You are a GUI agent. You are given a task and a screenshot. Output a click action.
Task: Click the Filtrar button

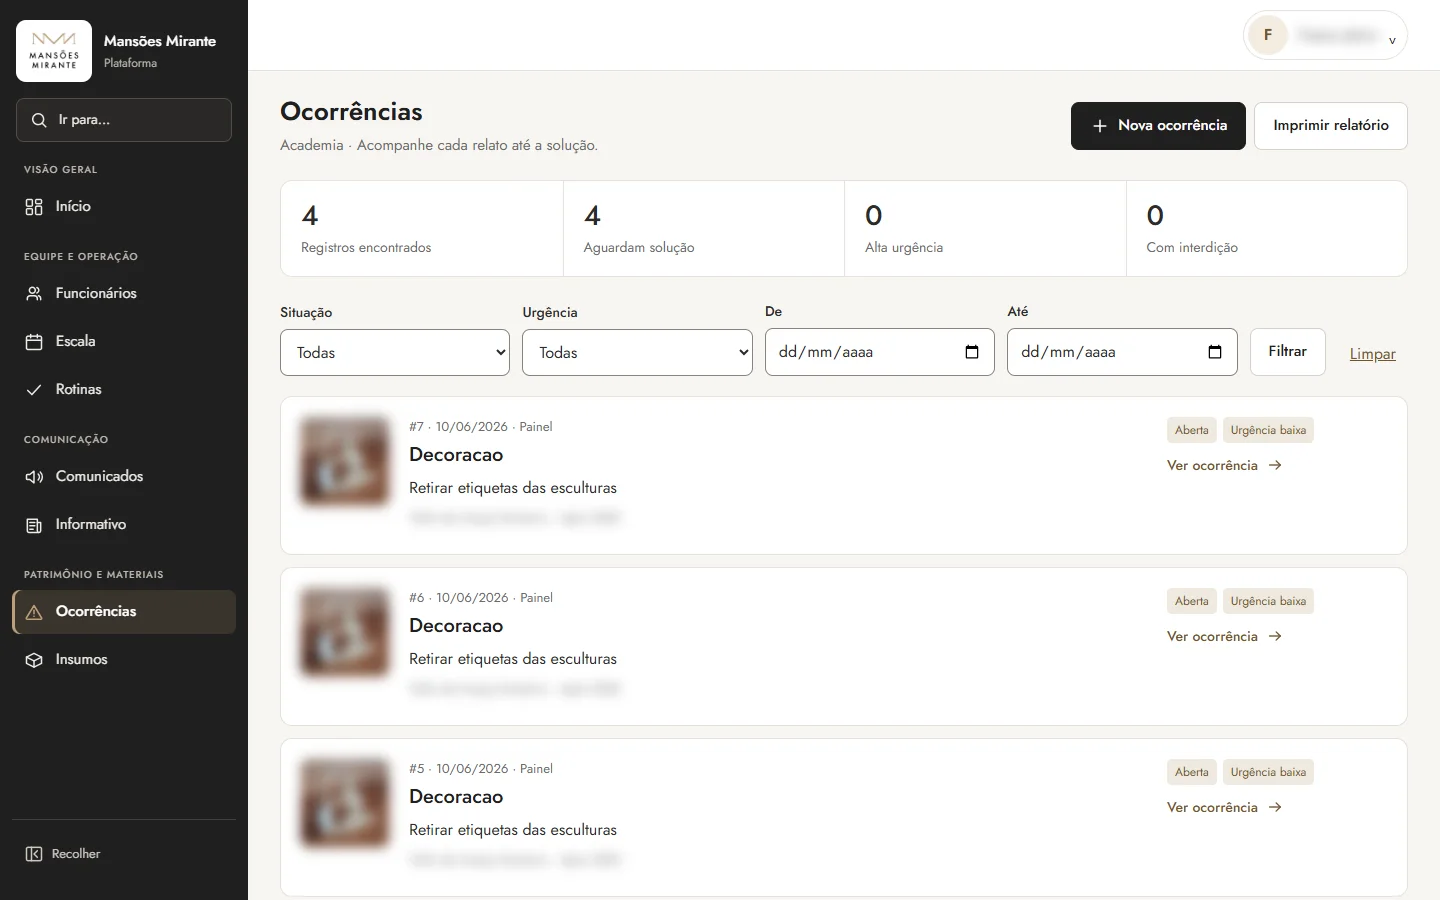[1288, 352]
